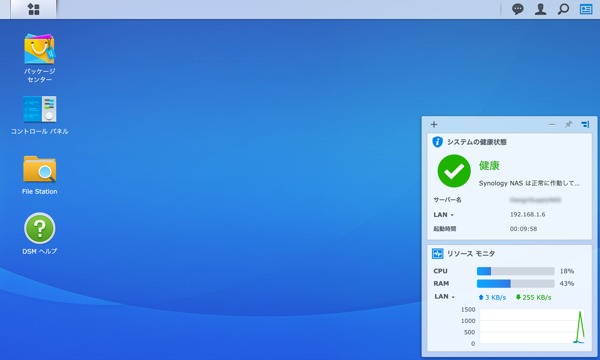
Task: Click the Resource Monitor widget title
Action: pyautogui.click(x=471, y=254)
